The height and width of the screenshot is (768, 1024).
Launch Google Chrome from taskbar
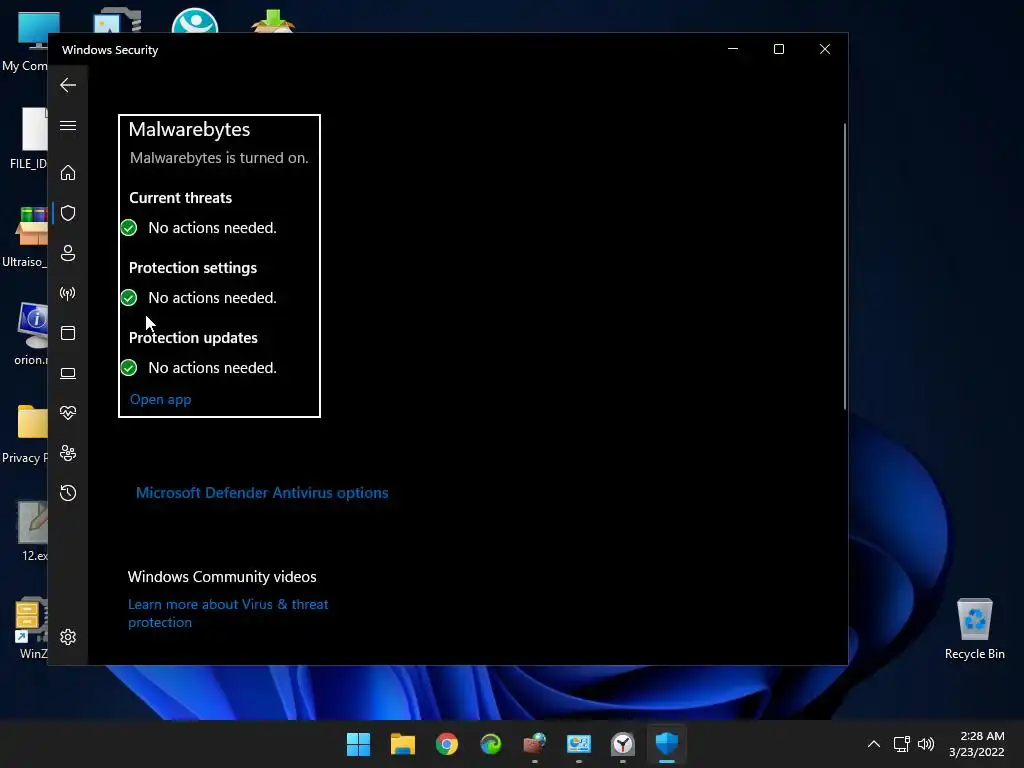(x=447, y=744)
